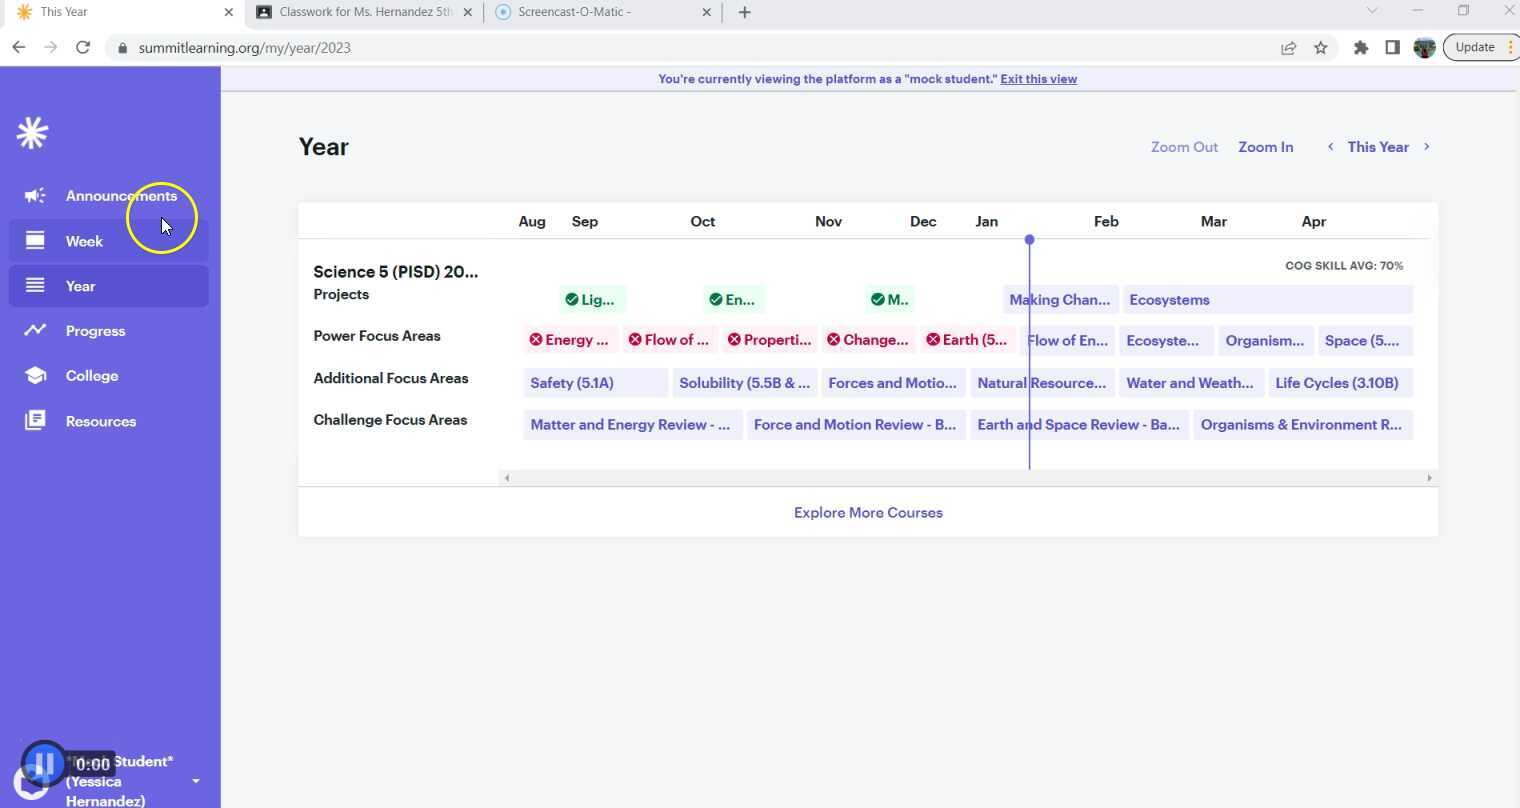Click the College graduation cap icon
This screenshot has height=808, width=1520.
coord(35,376)
